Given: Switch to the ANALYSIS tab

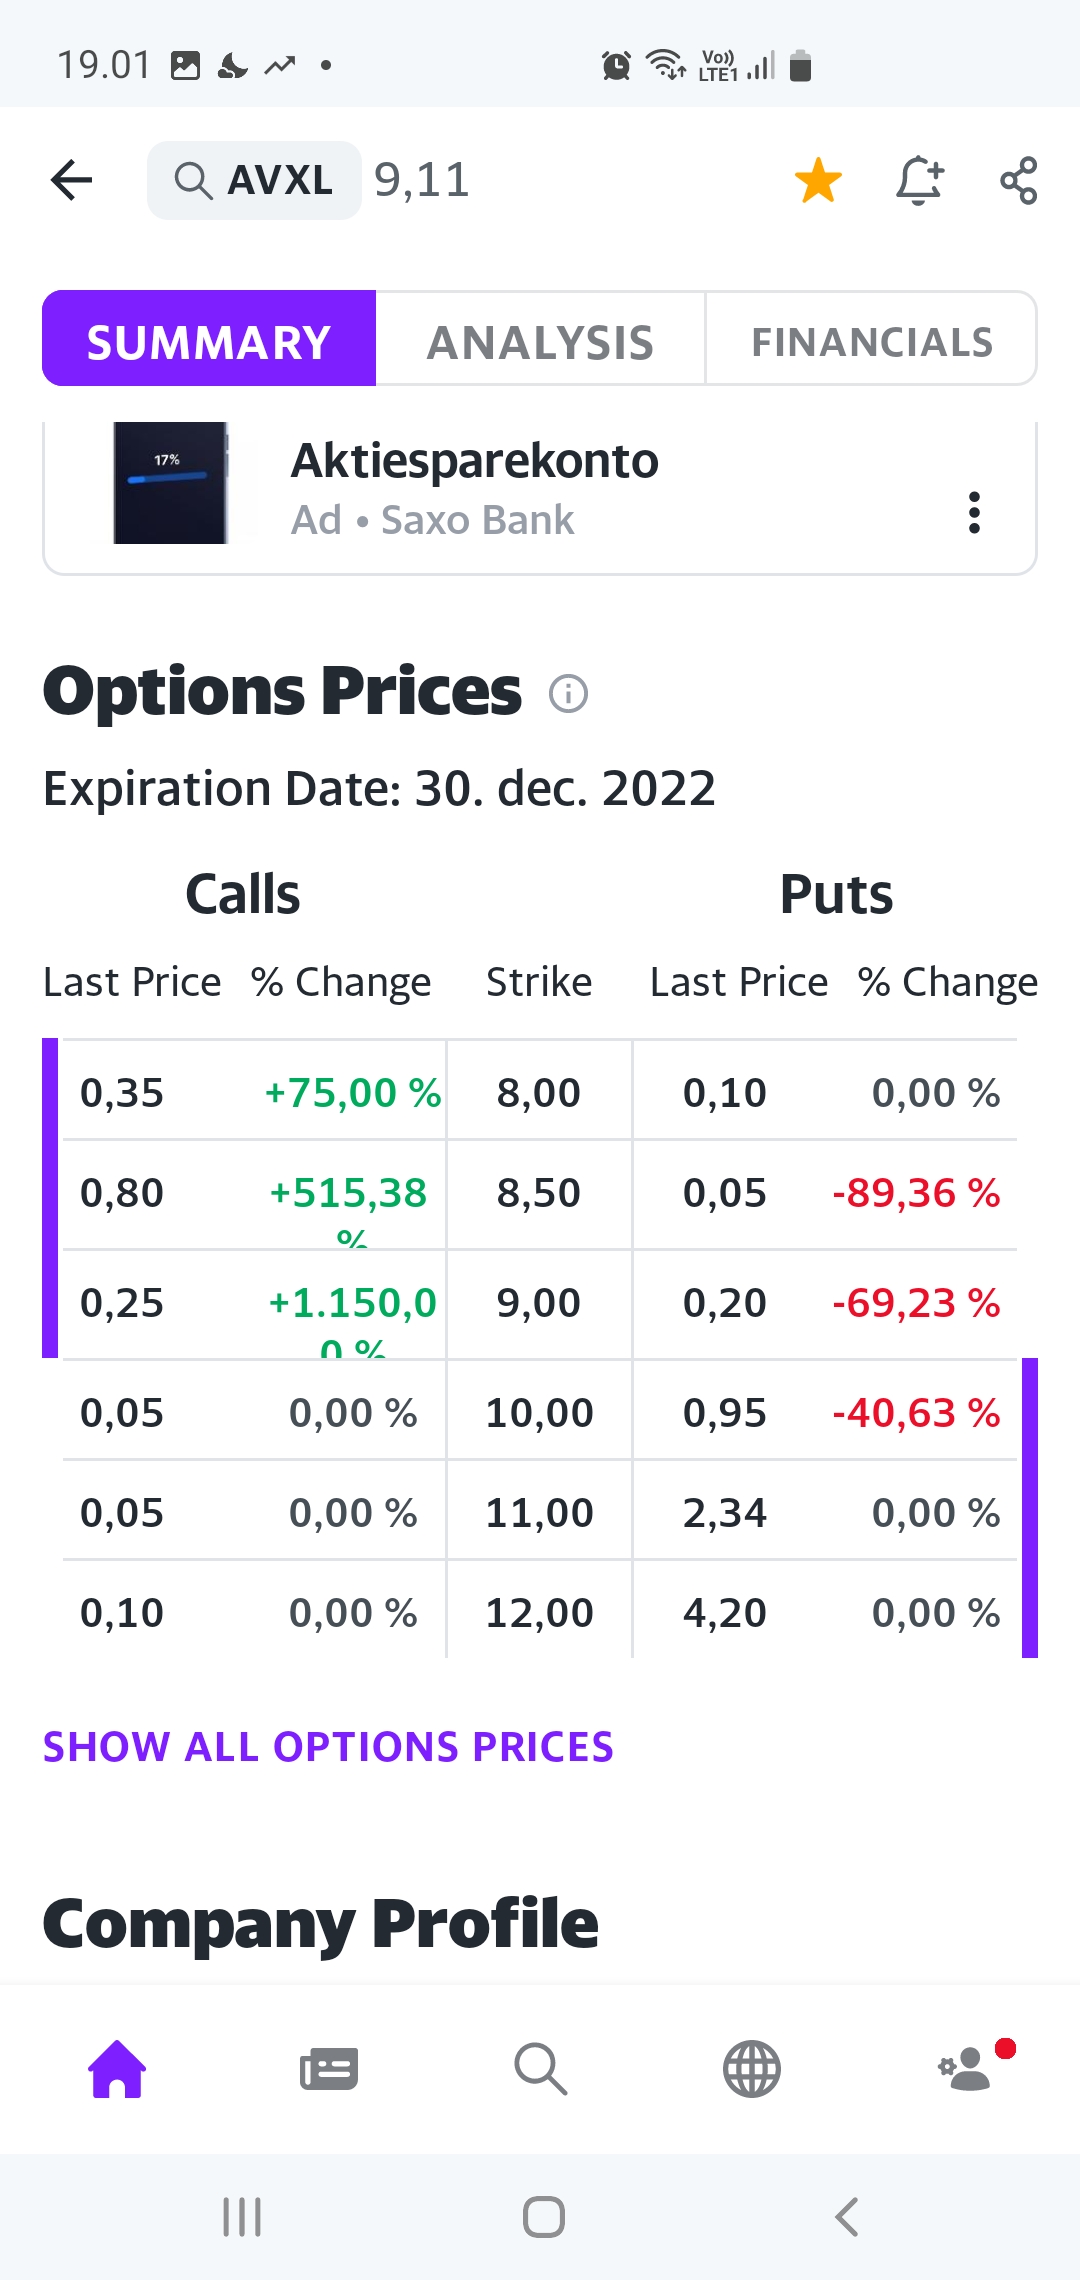Looking at the screenshot, I should coord(540,342).
